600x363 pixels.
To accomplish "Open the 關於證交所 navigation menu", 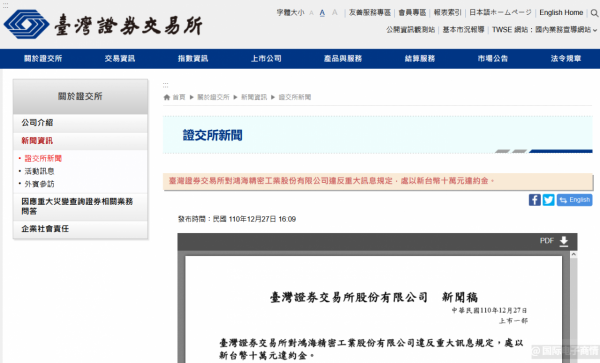I will (x=43, y=59).
